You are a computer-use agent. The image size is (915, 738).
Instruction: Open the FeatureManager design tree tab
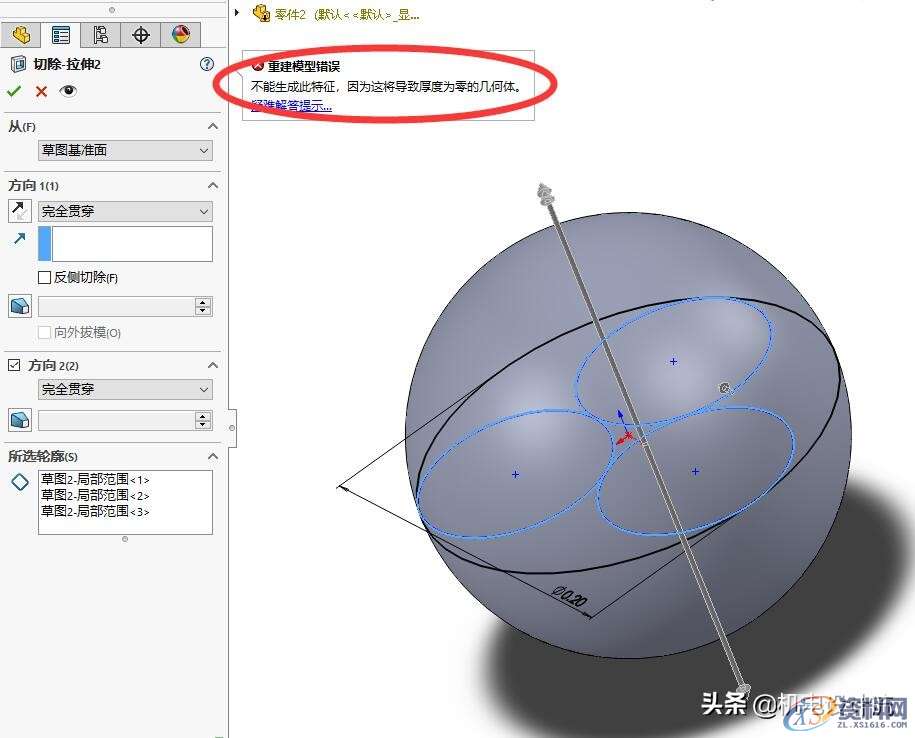click(x=20, y=33)
